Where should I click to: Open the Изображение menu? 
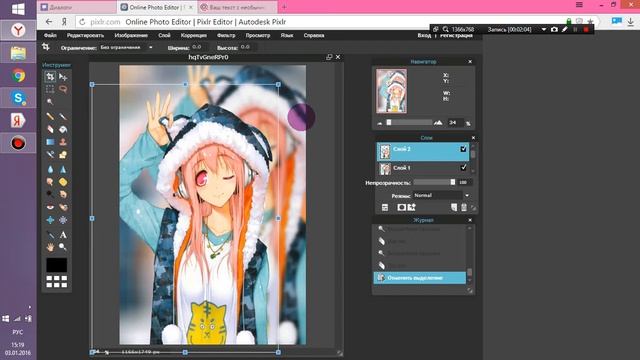131,36
